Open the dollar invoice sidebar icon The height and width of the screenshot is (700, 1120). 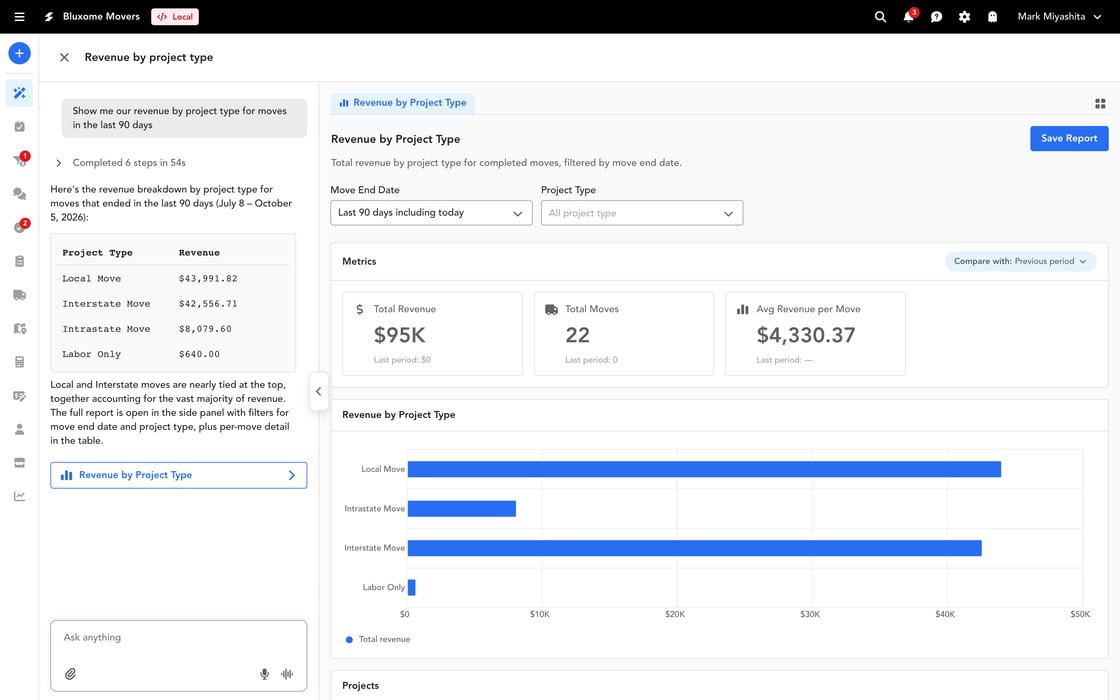click(19, 396)
